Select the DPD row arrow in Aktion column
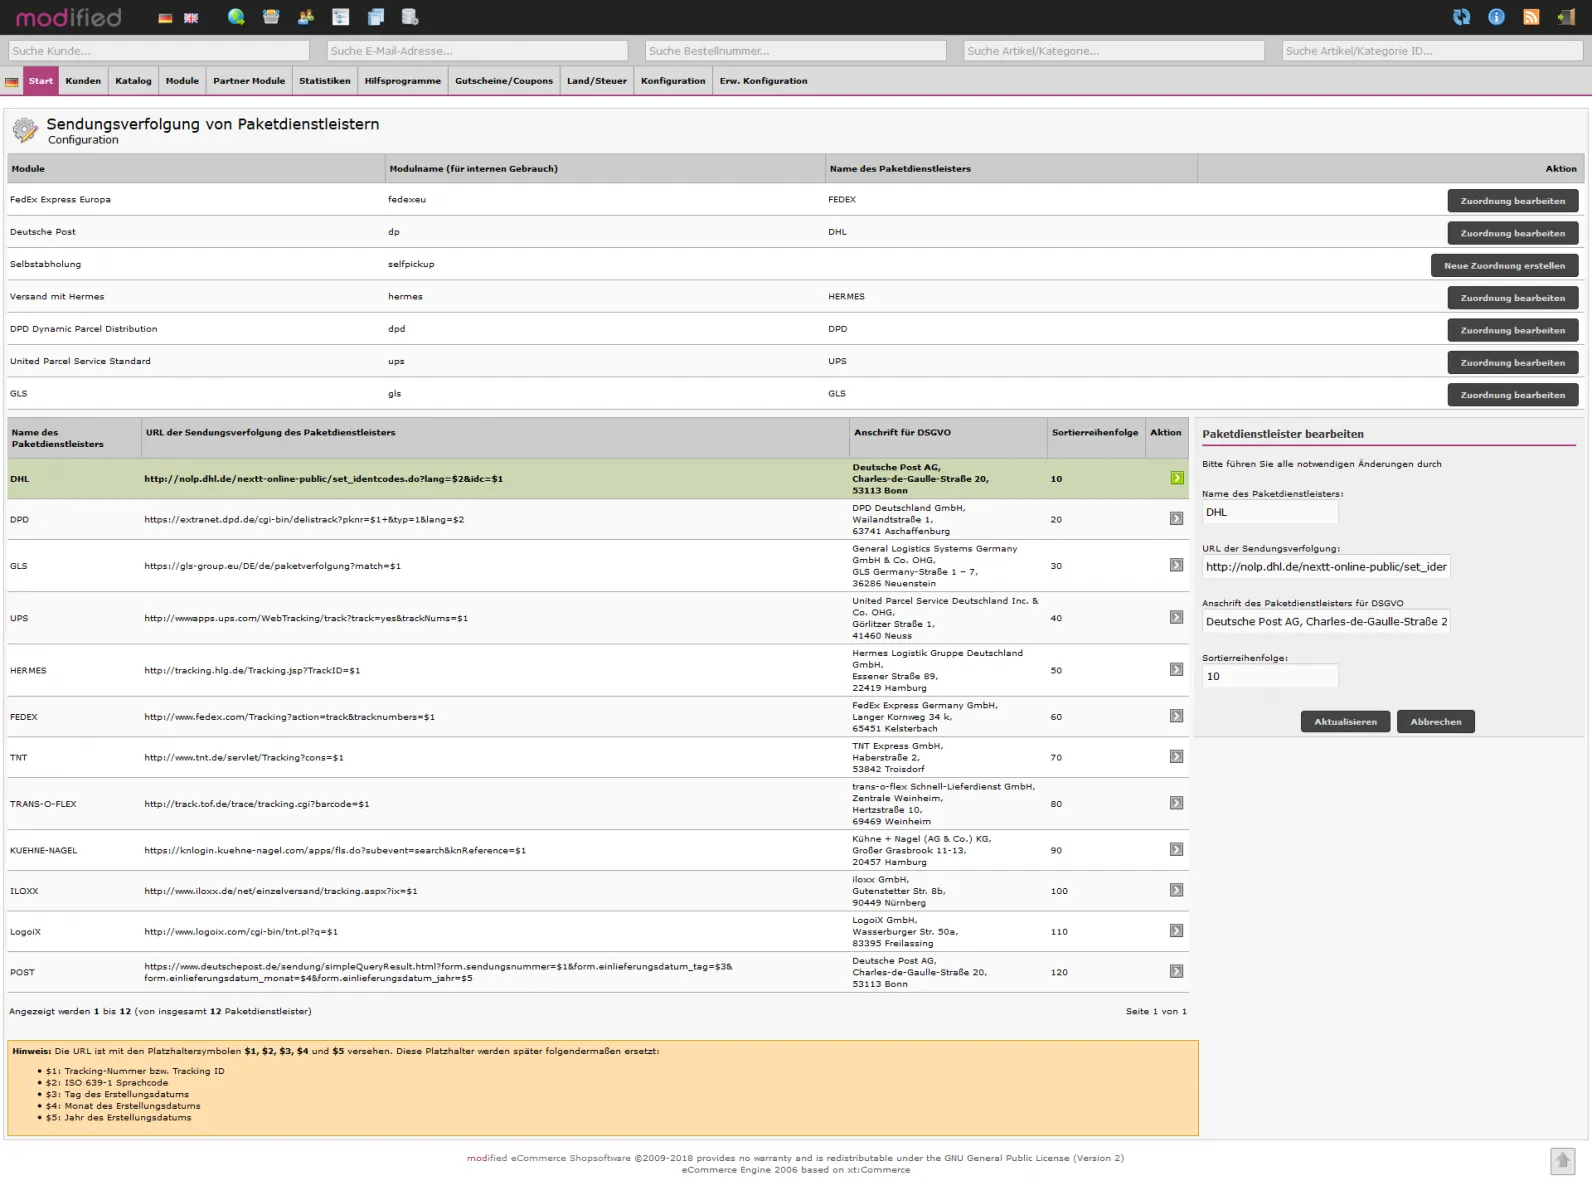 (1176, 519)
